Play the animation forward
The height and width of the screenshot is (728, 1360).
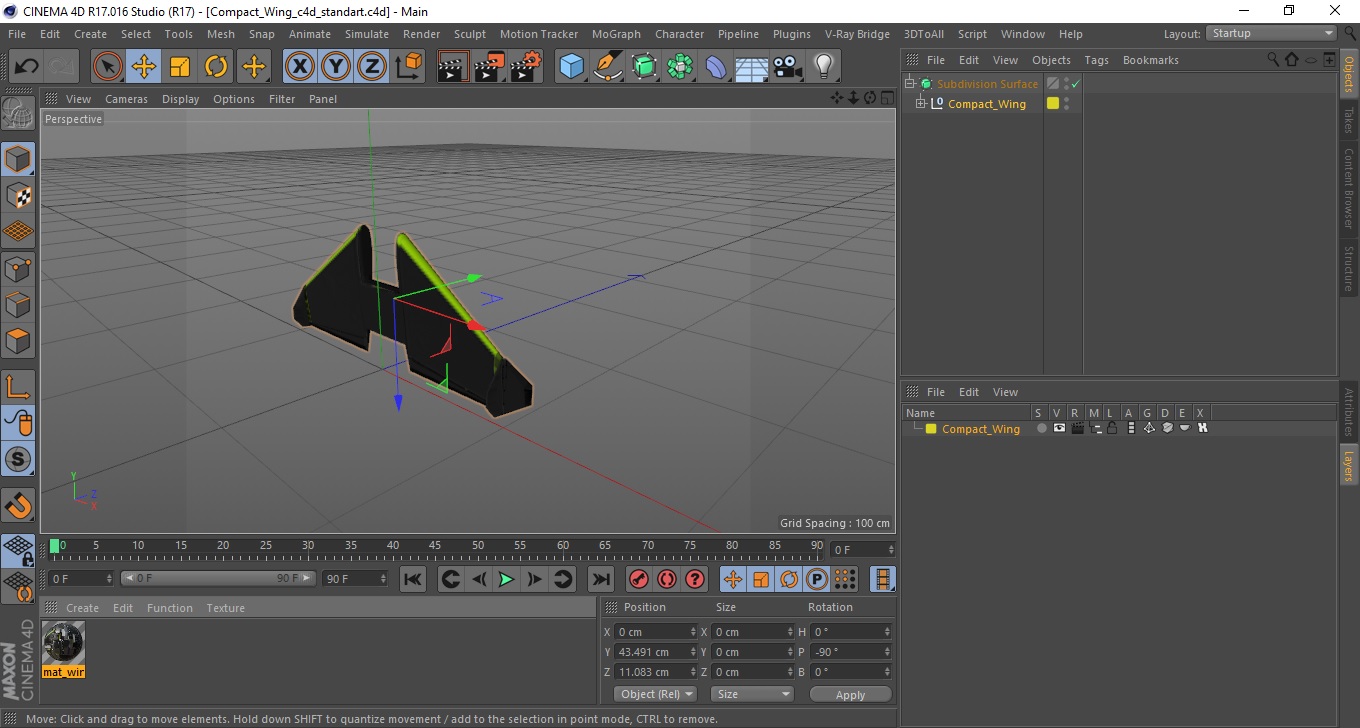pos(506,579)
